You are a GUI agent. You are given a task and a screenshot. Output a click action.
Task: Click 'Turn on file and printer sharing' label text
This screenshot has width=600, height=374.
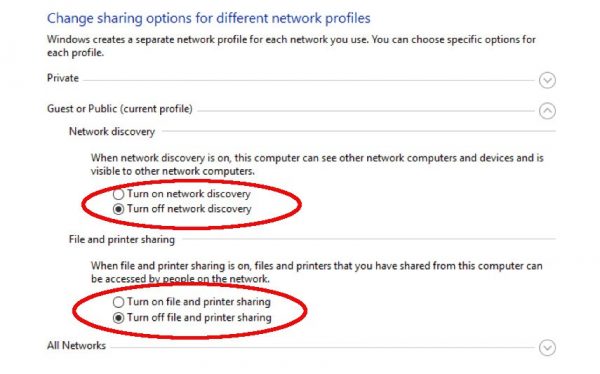point(199,302)
